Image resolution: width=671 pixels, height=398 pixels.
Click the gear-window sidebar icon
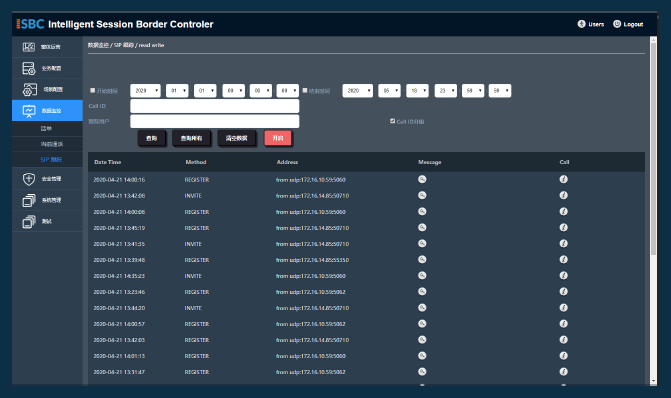[x=30, y=89]
